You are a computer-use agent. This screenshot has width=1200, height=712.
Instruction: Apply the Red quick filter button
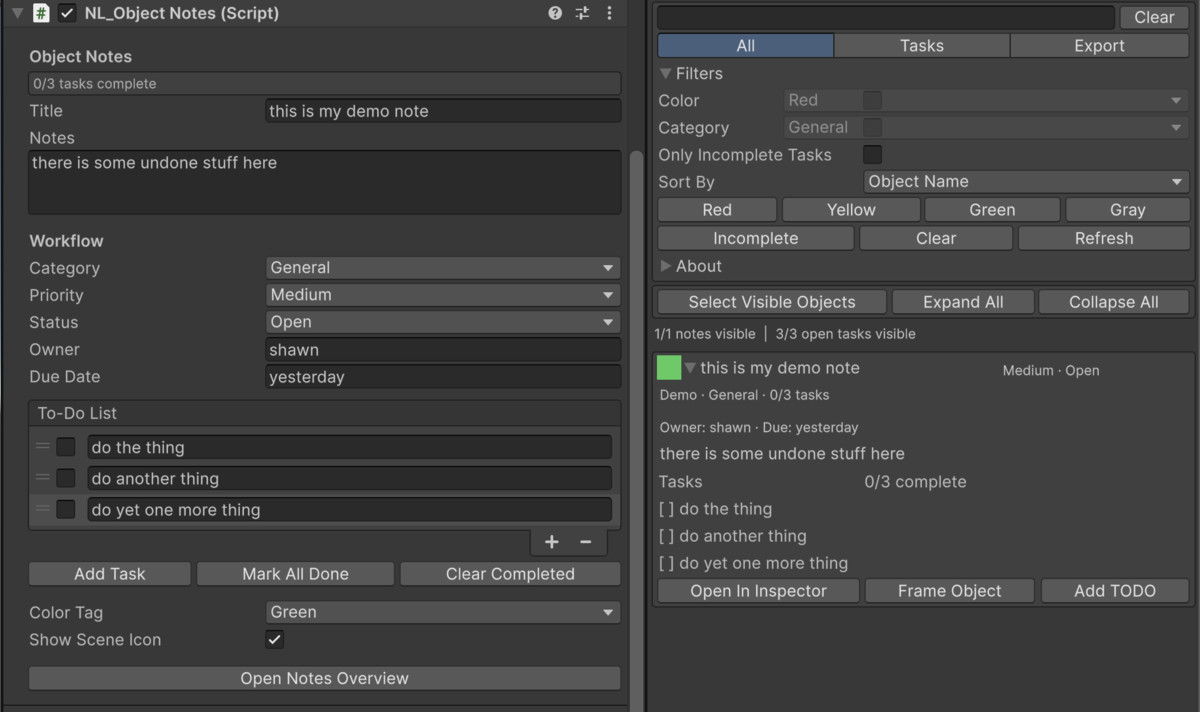coord(717,210)
